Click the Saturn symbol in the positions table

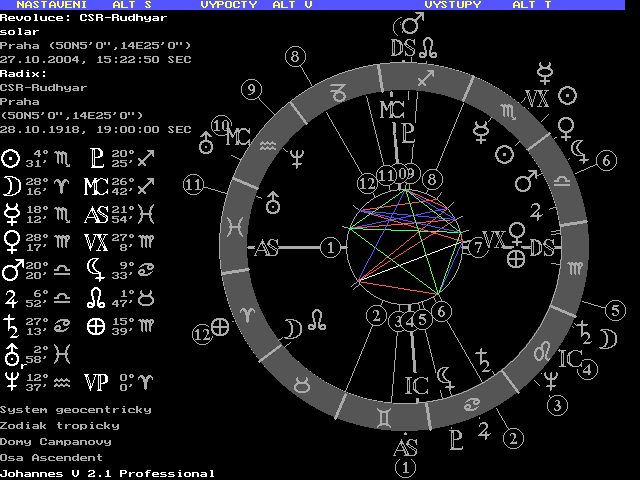pos(10,325)
